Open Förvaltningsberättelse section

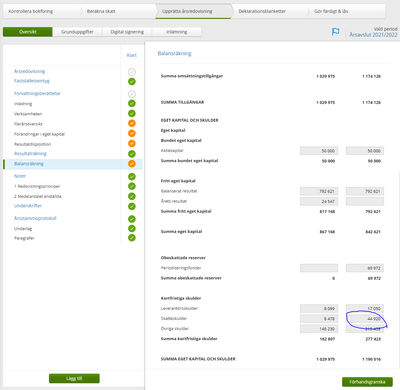coord(37,94)
